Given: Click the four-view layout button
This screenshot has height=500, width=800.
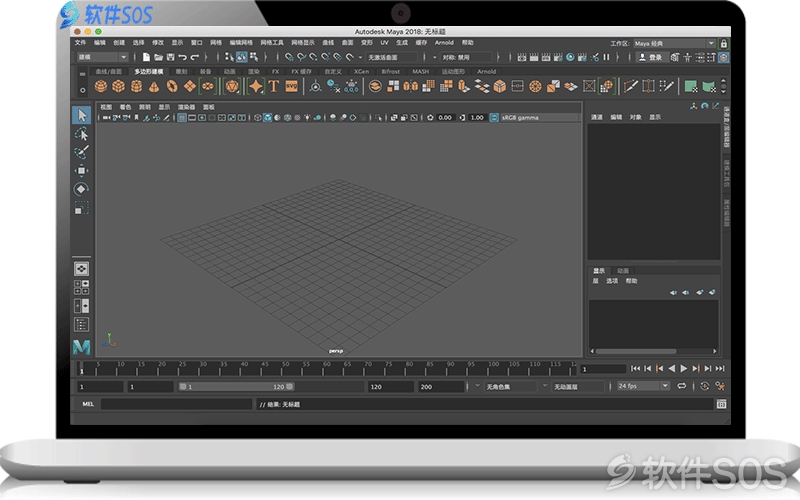Looking at the screenshot, I should [x=82, y=287].
